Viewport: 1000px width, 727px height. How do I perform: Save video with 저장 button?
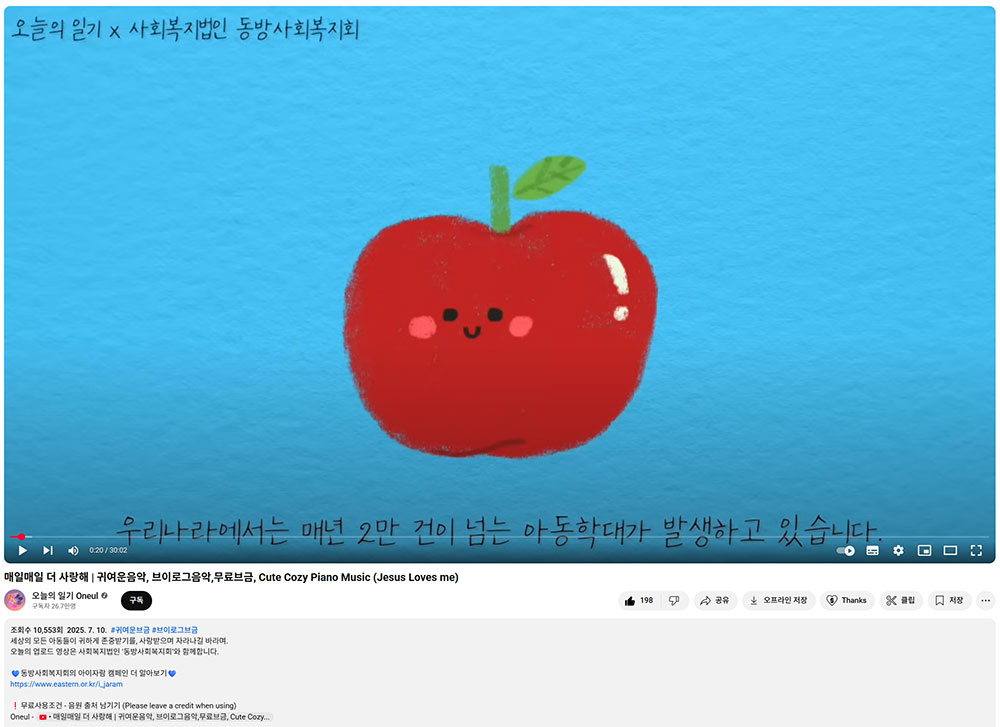(949, 601)
